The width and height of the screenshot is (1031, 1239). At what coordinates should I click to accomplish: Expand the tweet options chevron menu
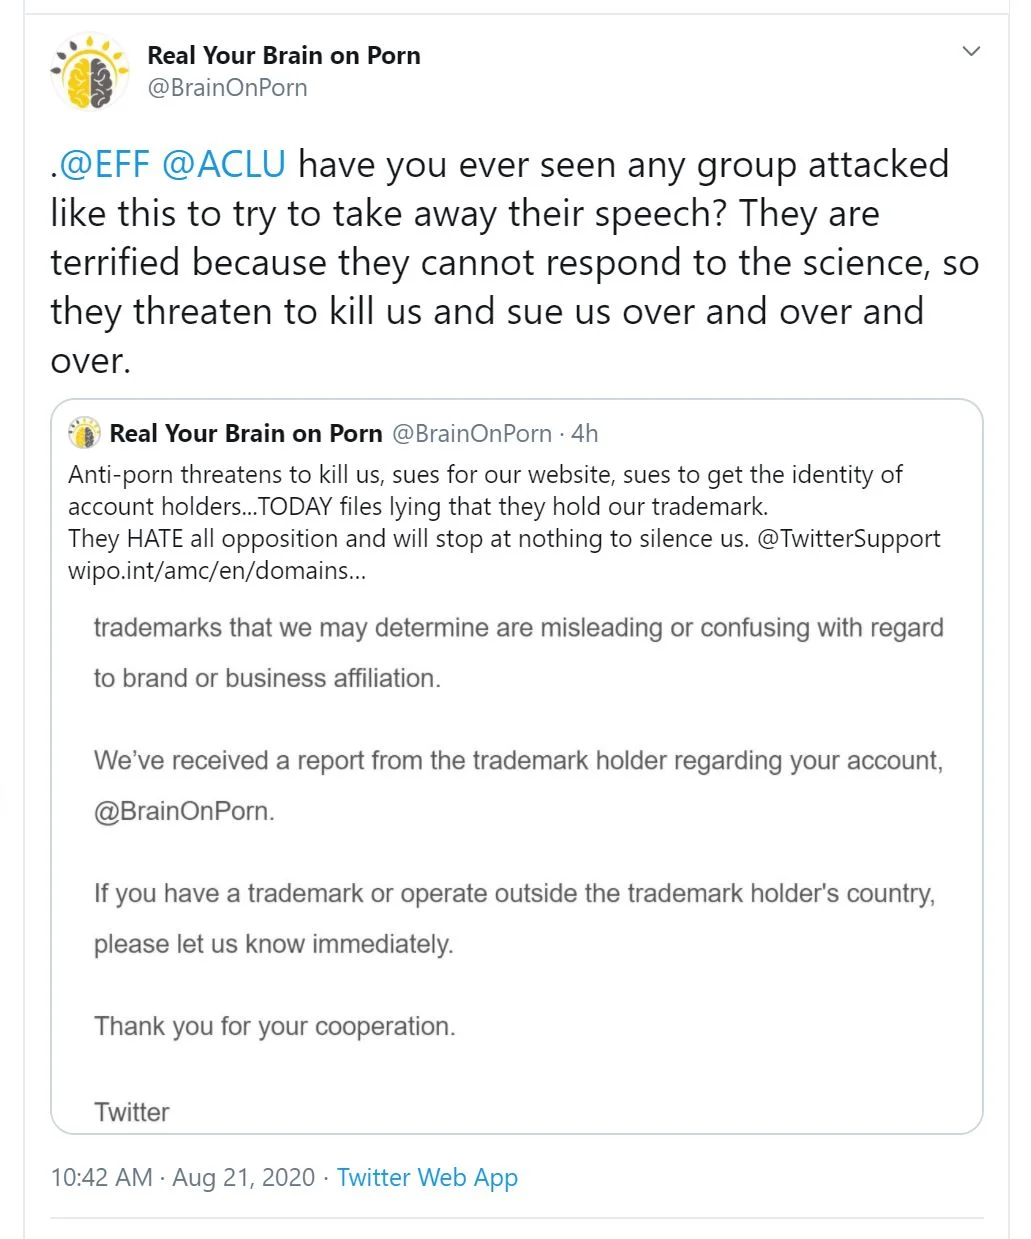pyautogui.click(x=970, y=51)
